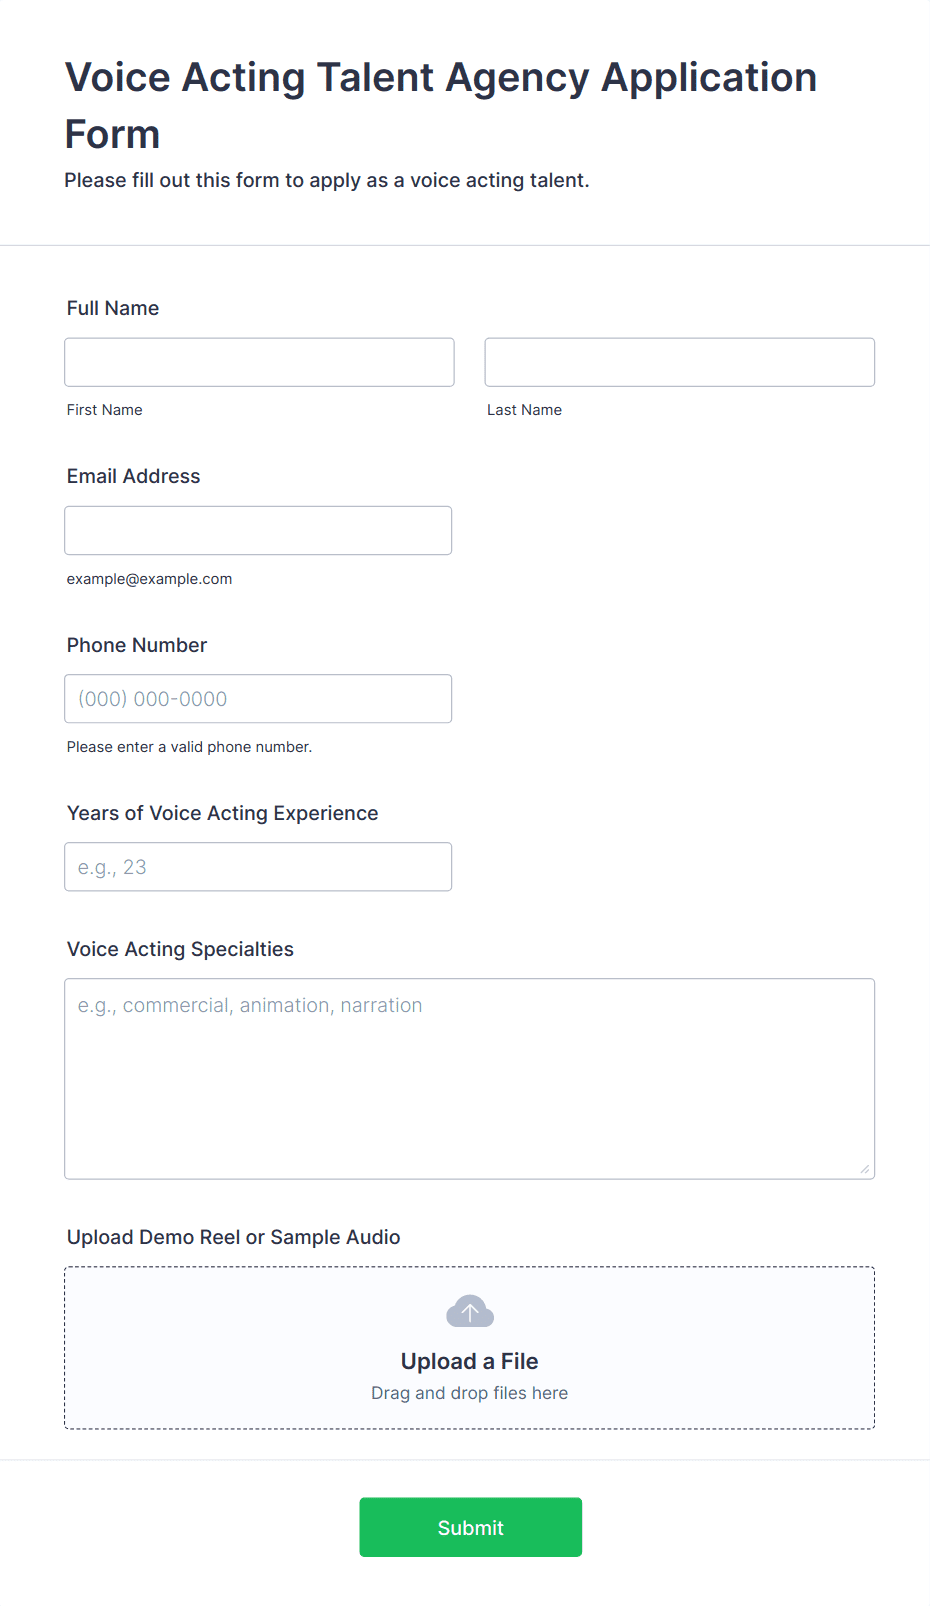Viewport: 930px width, 1606px height.
Task: Select the Email Address input field
Action: (x=258, y=530)
